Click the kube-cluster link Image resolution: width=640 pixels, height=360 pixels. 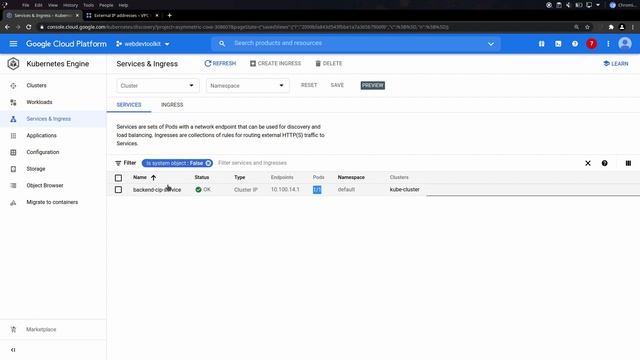pyautogui.click(x=404, y=189)
